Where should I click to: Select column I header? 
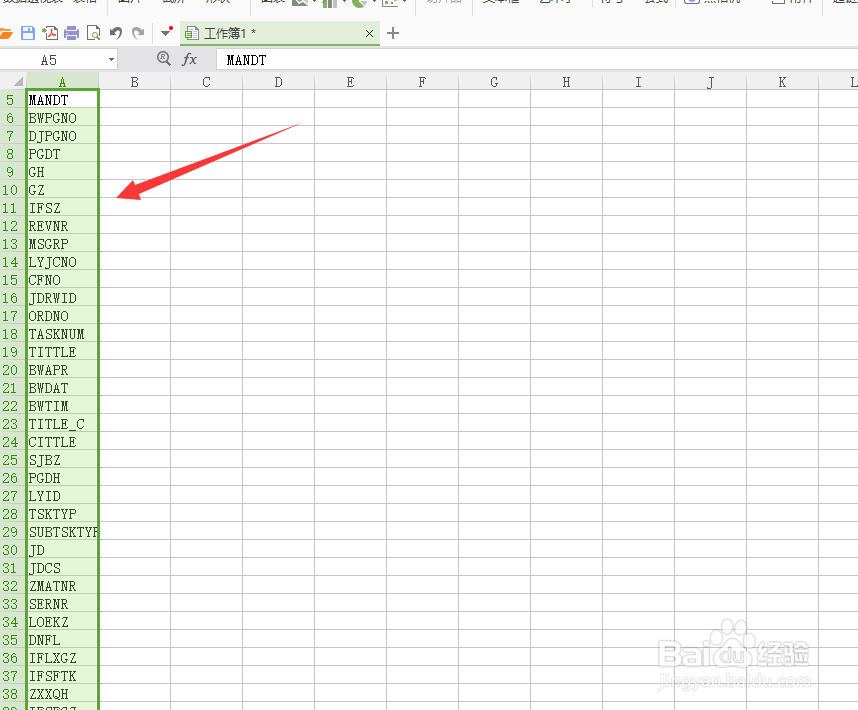point(638,82)
